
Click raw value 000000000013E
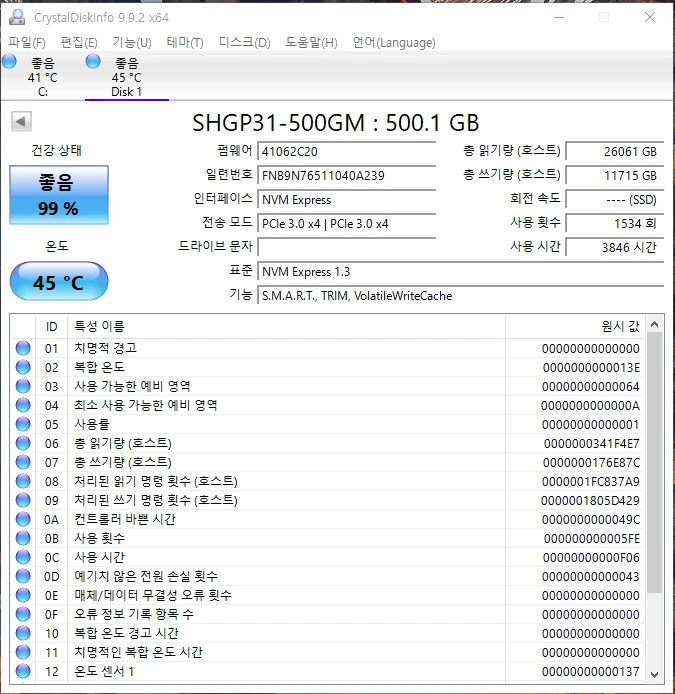pyautogui.click(x=591, y=367)
